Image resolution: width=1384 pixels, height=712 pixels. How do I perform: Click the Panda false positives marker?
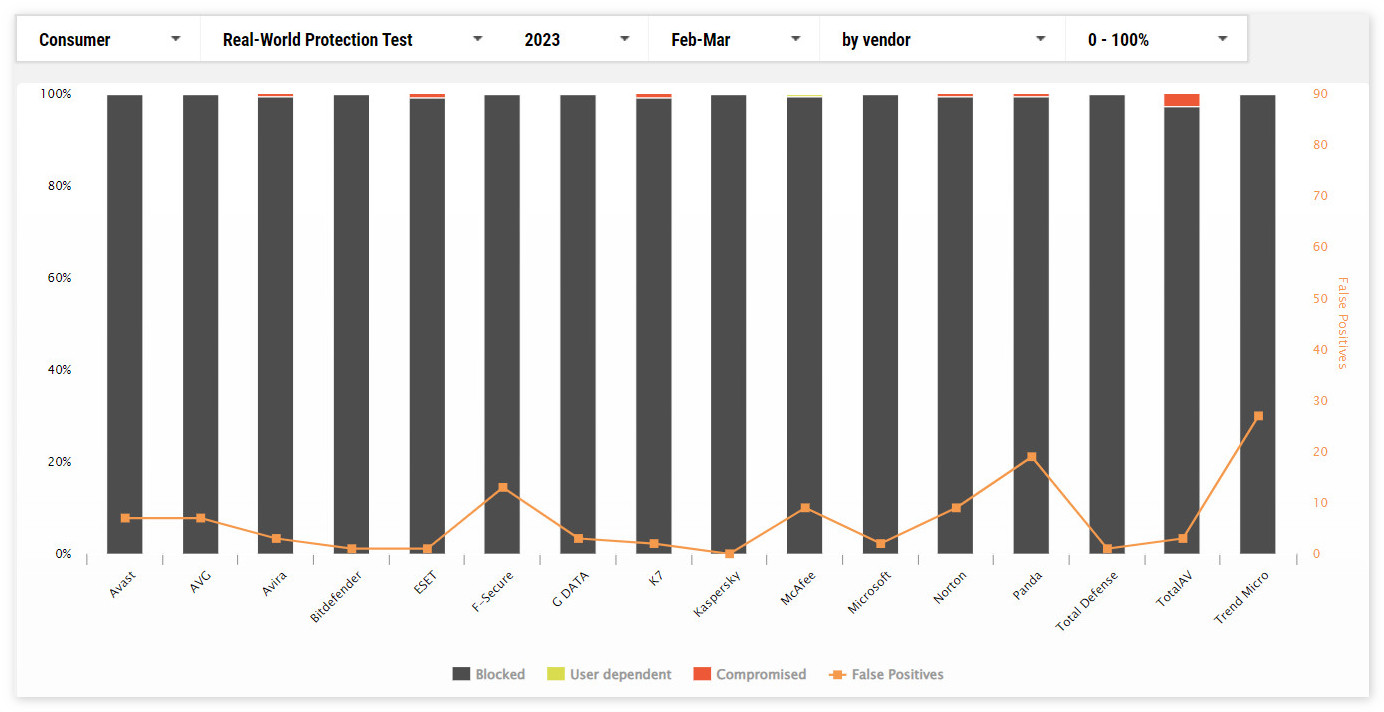pos(1031,457)
